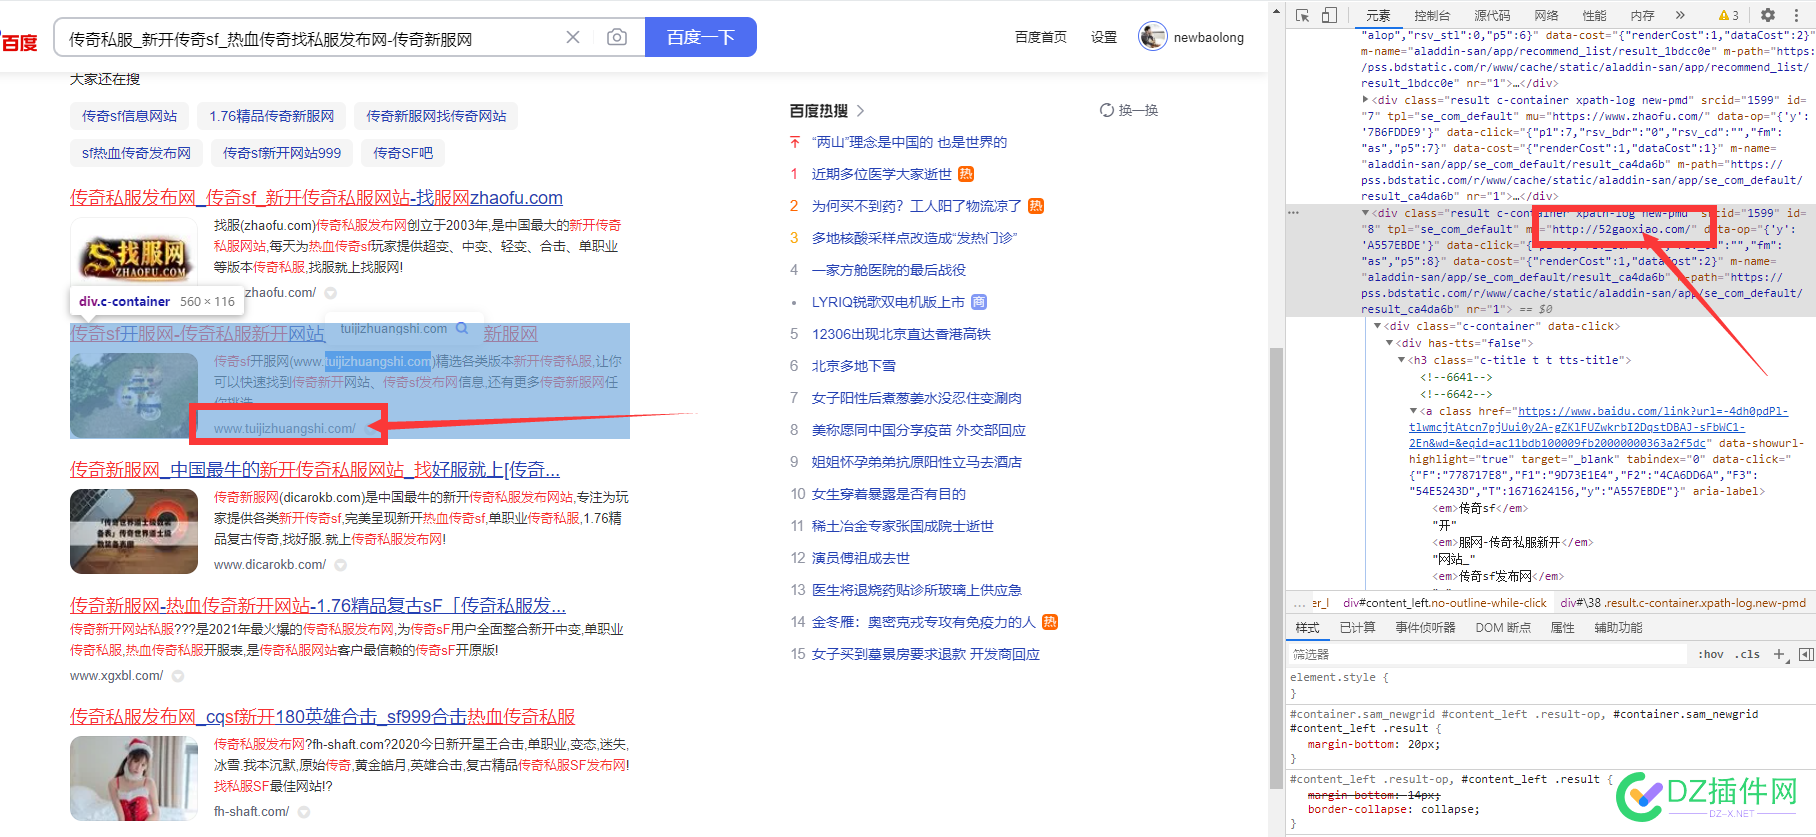Click the ellipsis beside the selected DOM node

1293,213
